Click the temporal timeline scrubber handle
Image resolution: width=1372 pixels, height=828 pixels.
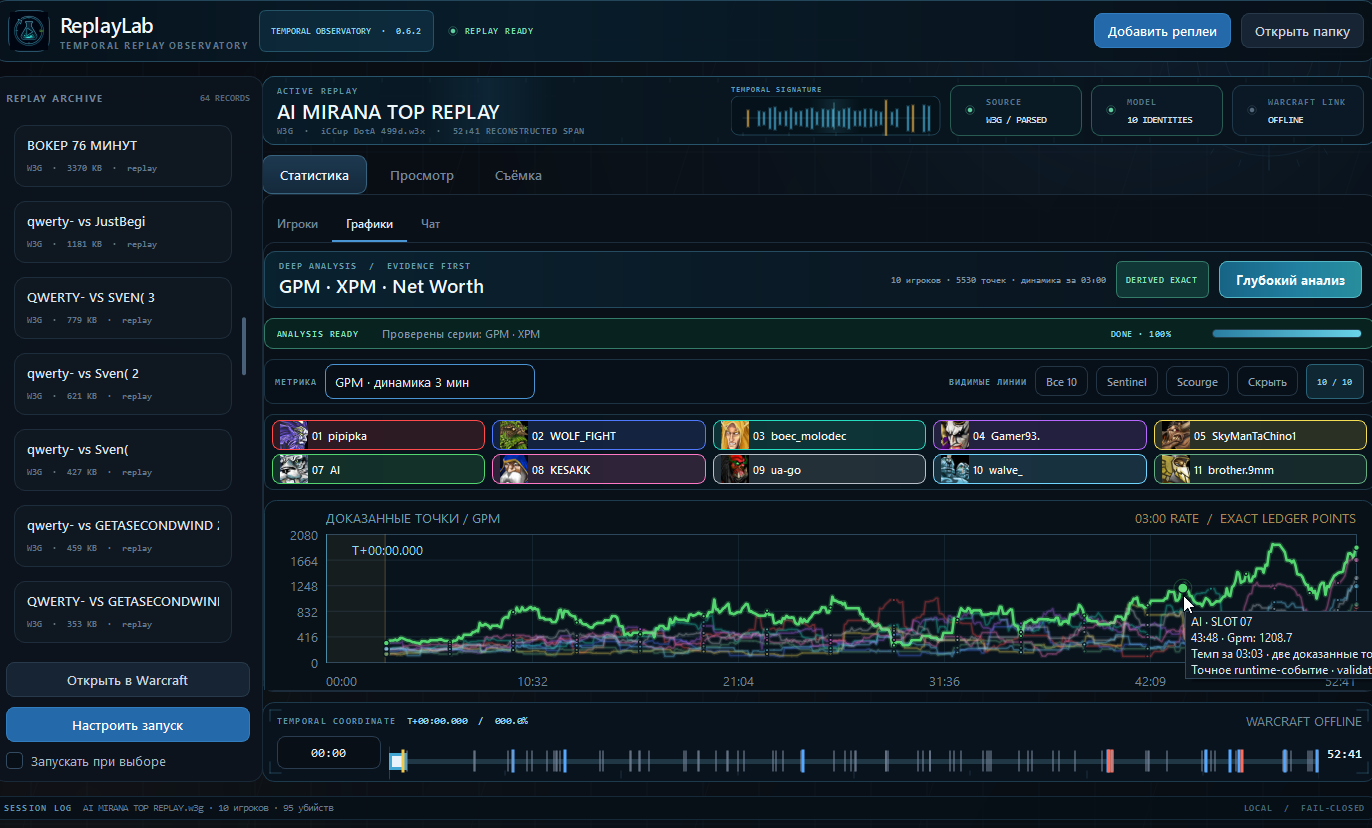[398, 762]
